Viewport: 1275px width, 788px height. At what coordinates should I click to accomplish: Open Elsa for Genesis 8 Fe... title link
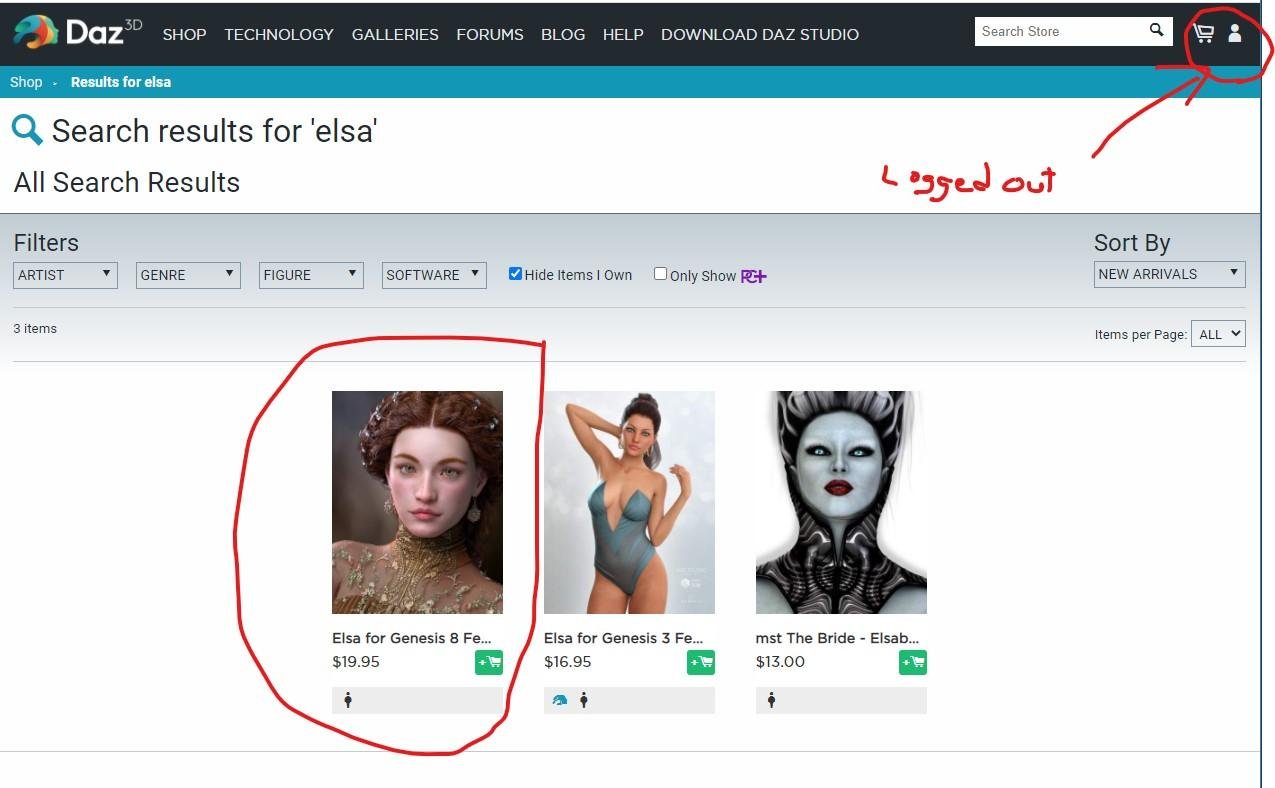(412, 638)
